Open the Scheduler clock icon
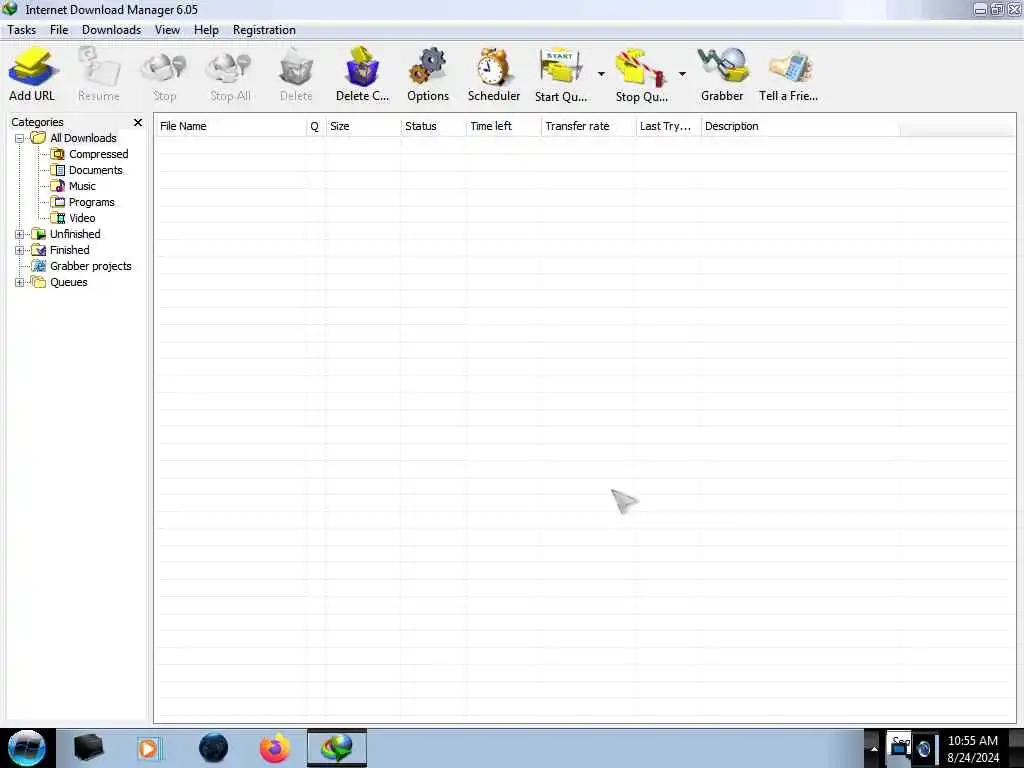Viewport: 1024px width, 768px height. pyautogui.click(x=494, y=74)
